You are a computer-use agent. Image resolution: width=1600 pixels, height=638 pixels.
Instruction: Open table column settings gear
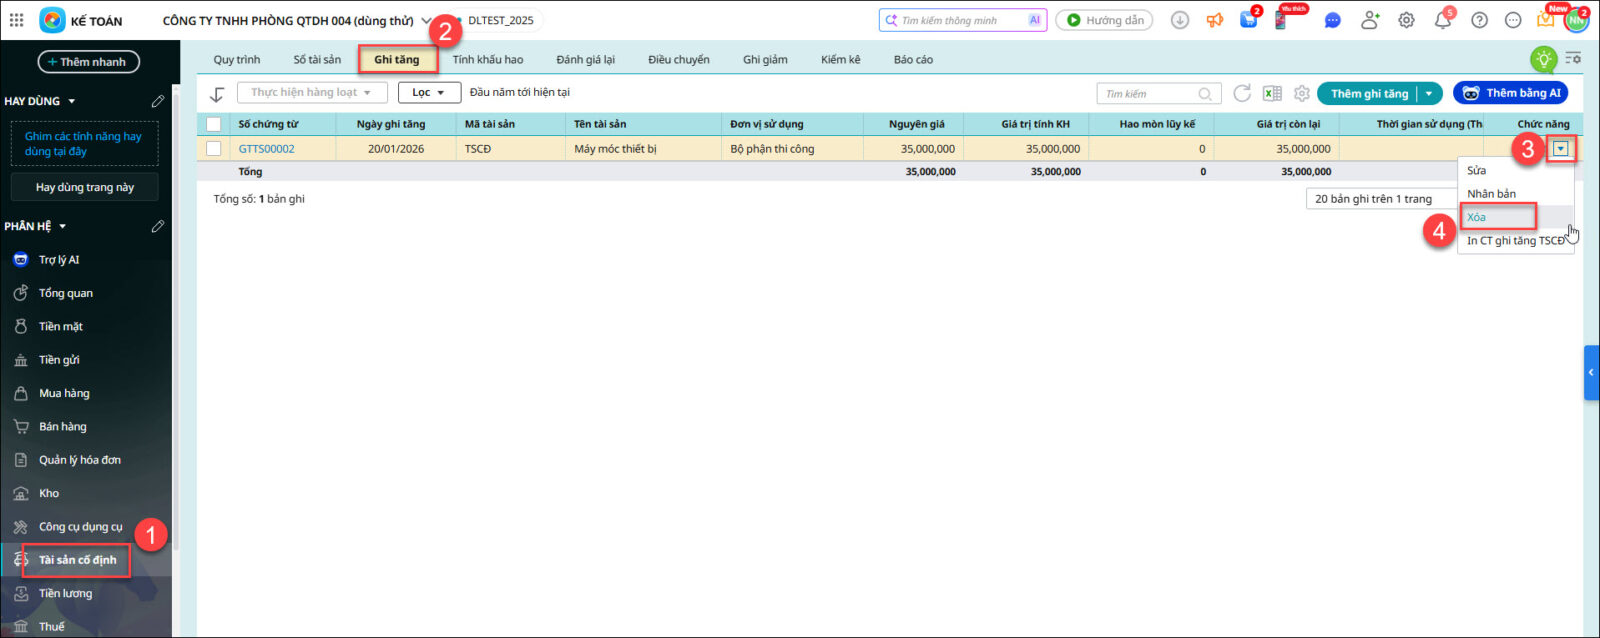[x=1301, y=93]
